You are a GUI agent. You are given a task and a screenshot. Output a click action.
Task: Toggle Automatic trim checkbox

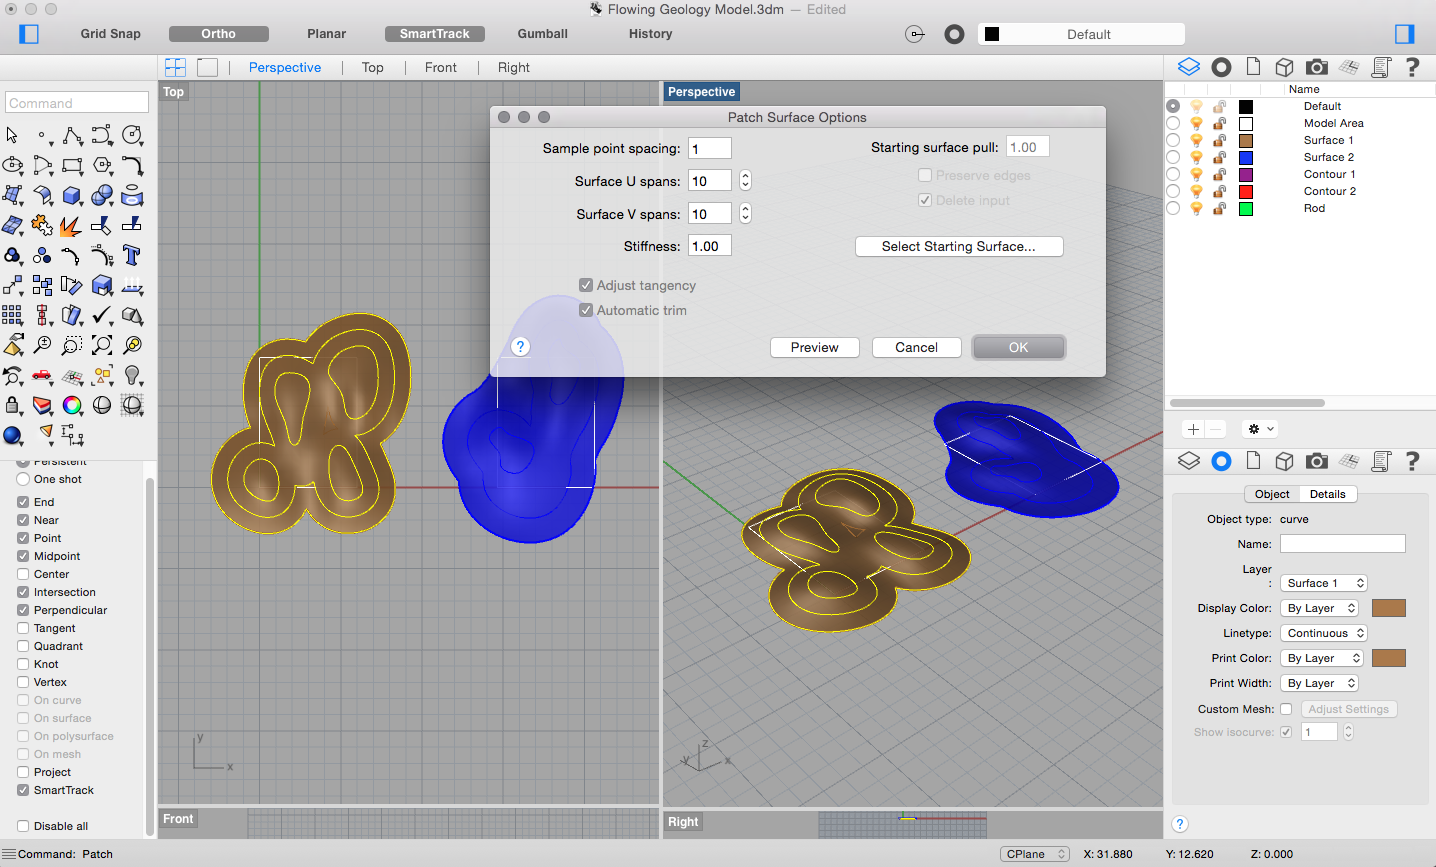pyautogui.click(x=586, y=310)
